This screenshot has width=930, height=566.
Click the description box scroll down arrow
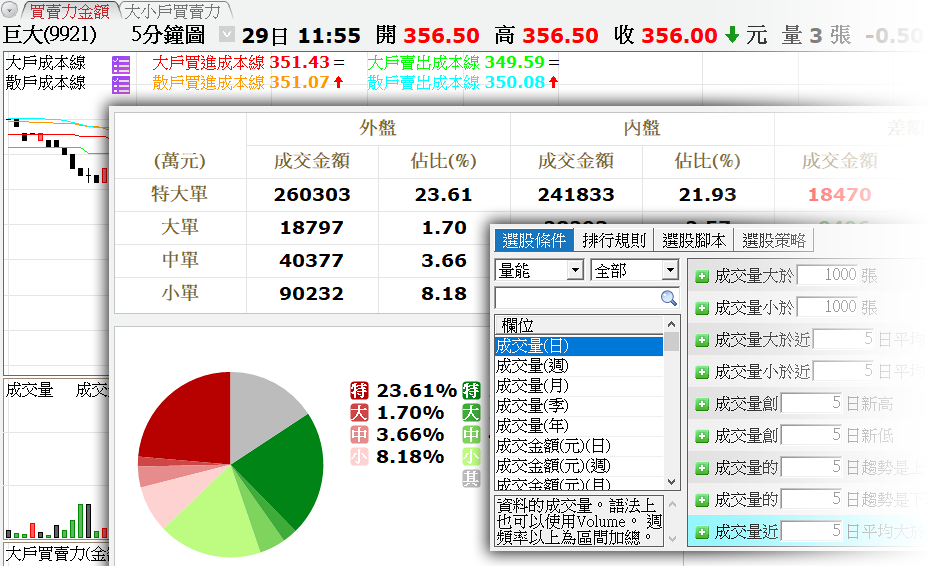[x=672, y=539]
